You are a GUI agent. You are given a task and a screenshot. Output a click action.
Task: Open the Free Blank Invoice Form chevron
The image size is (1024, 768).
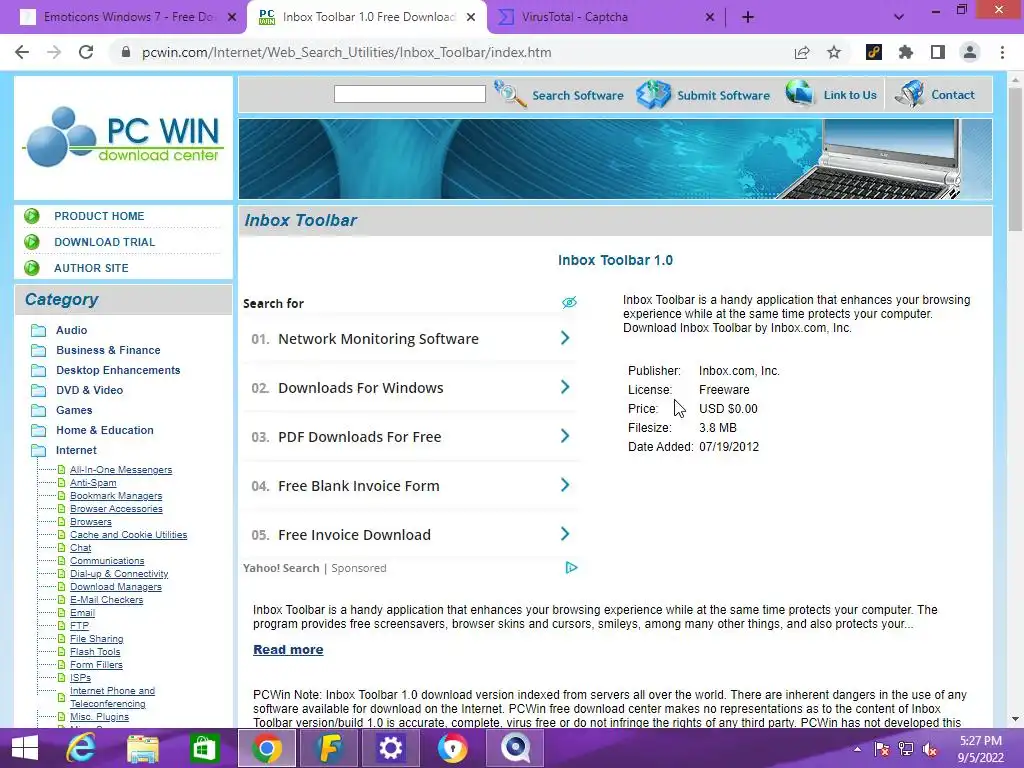point(565,485)
